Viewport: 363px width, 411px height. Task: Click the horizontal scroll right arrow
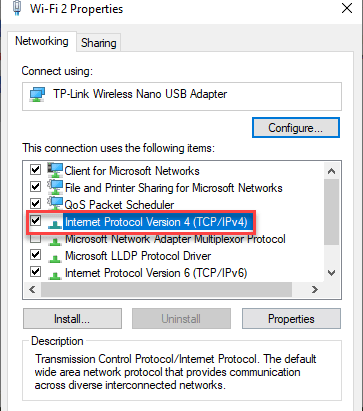pyautogui.click(x=315, y=290)
